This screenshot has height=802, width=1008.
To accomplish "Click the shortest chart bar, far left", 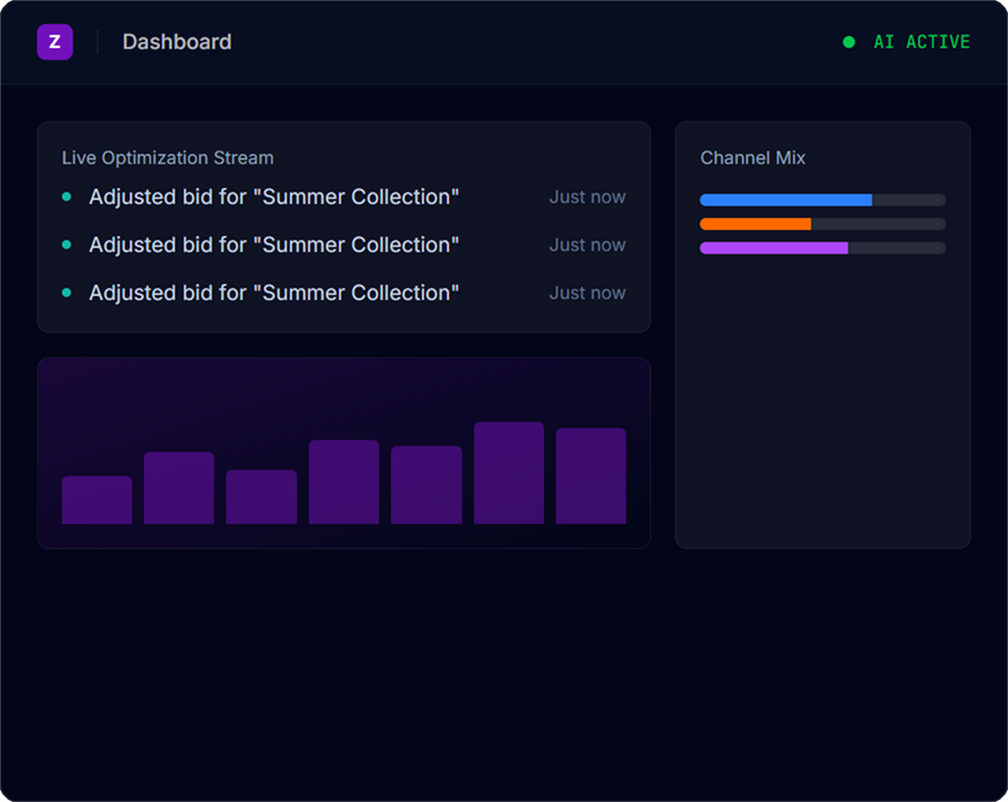I will click(x=97, y=500).
